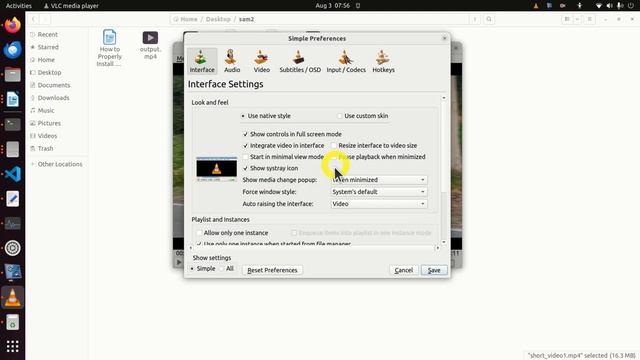Open Subtitles / OSD preferences tab
Viewport: 640px width, 360px height.
300,61
